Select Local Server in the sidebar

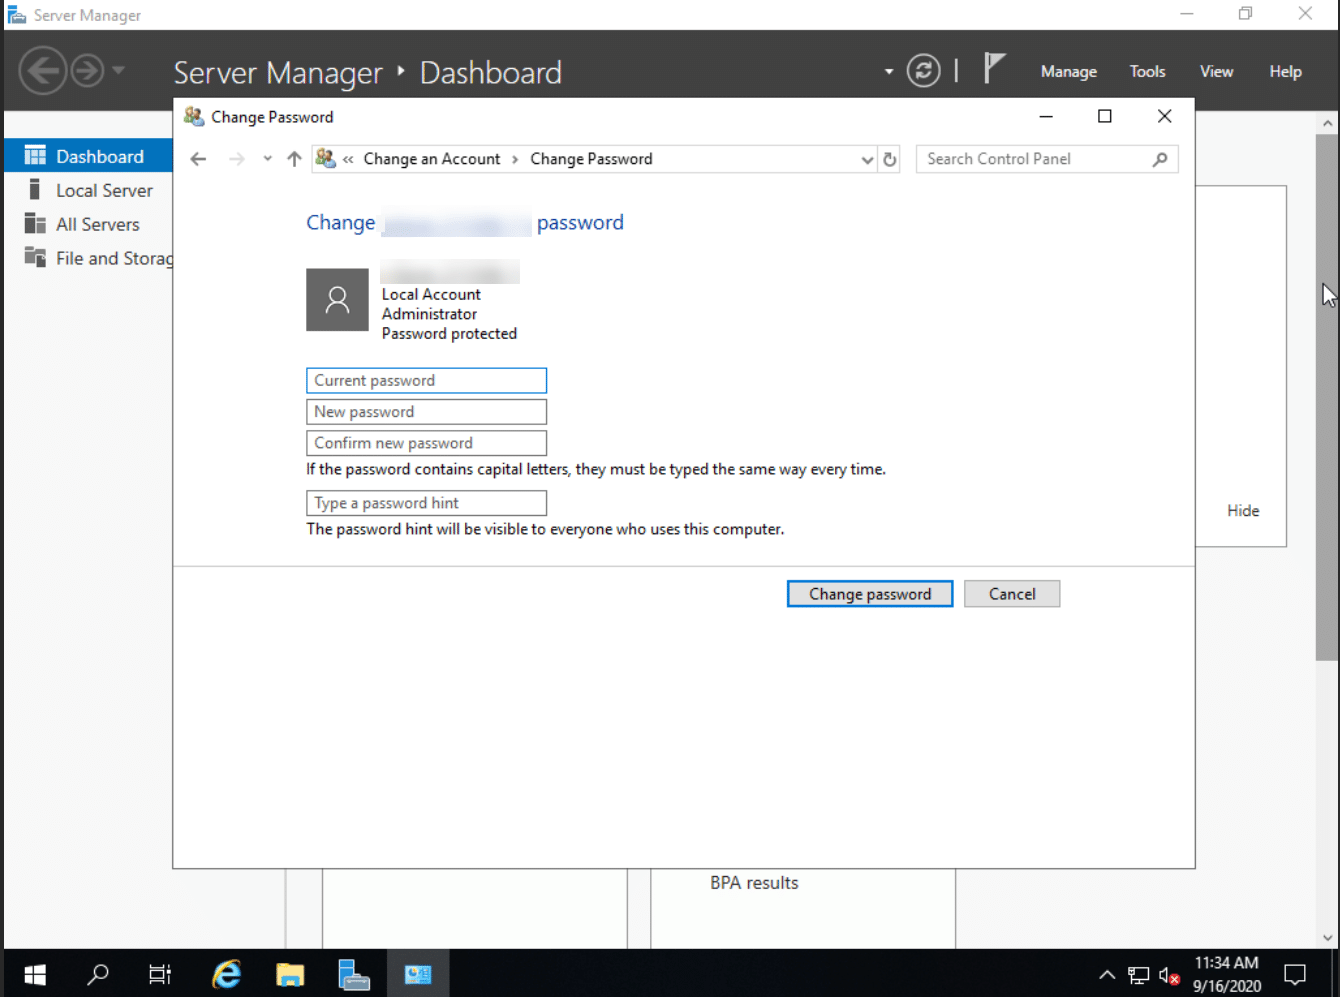(x=103, y=189)
